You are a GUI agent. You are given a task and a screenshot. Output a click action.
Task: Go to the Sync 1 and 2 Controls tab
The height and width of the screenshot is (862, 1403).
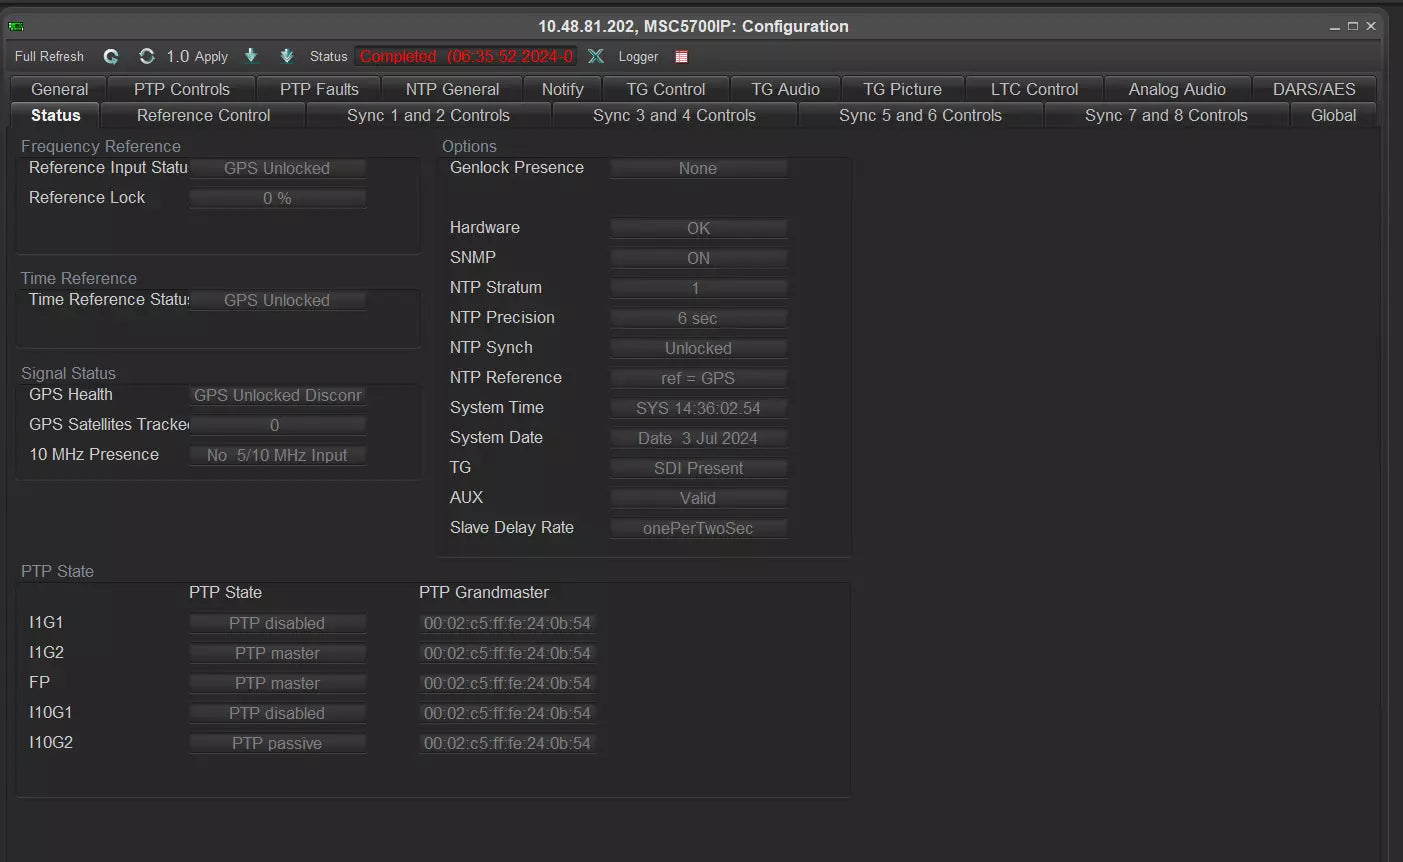428,115
